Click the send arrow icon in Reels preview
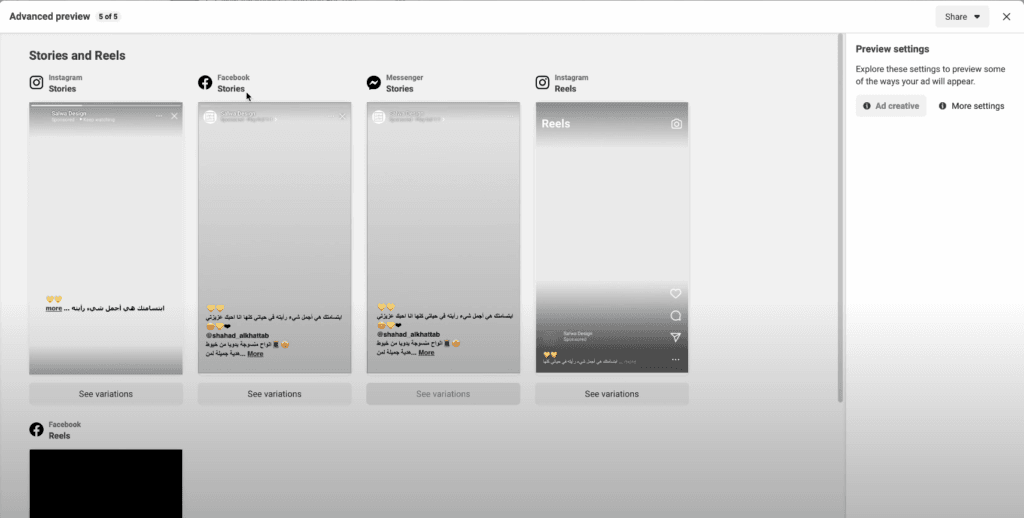1024x518 pixels. point(676,338)
